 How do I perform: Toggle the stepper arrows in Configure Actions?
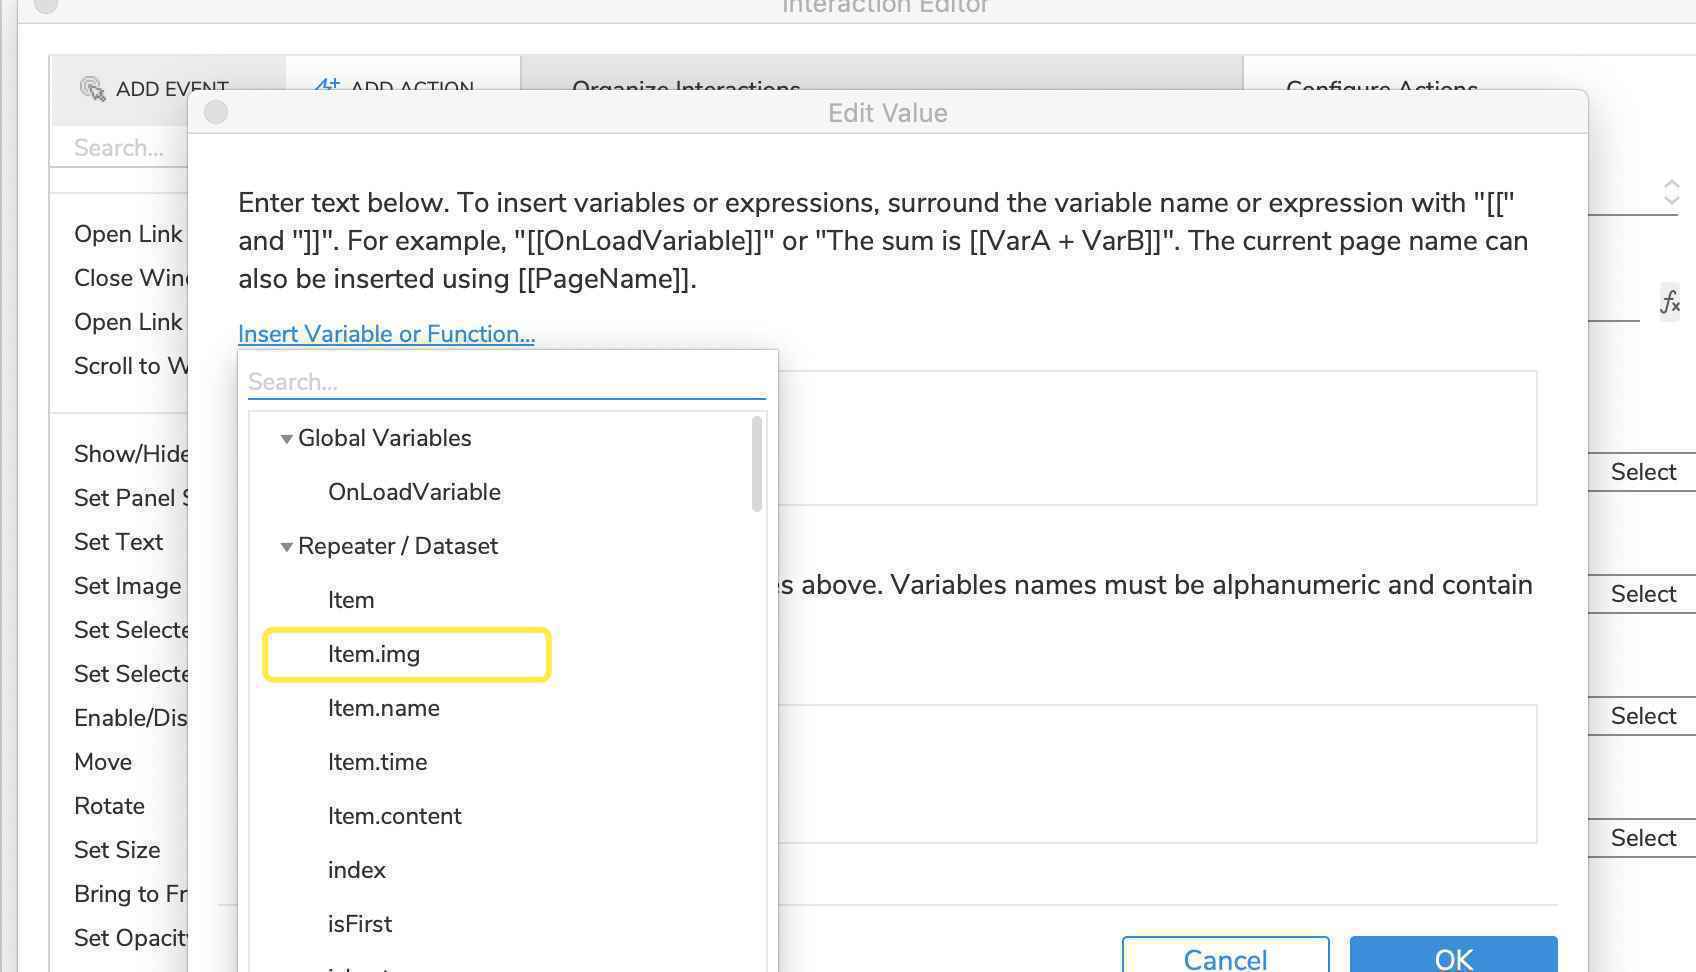1671,192
